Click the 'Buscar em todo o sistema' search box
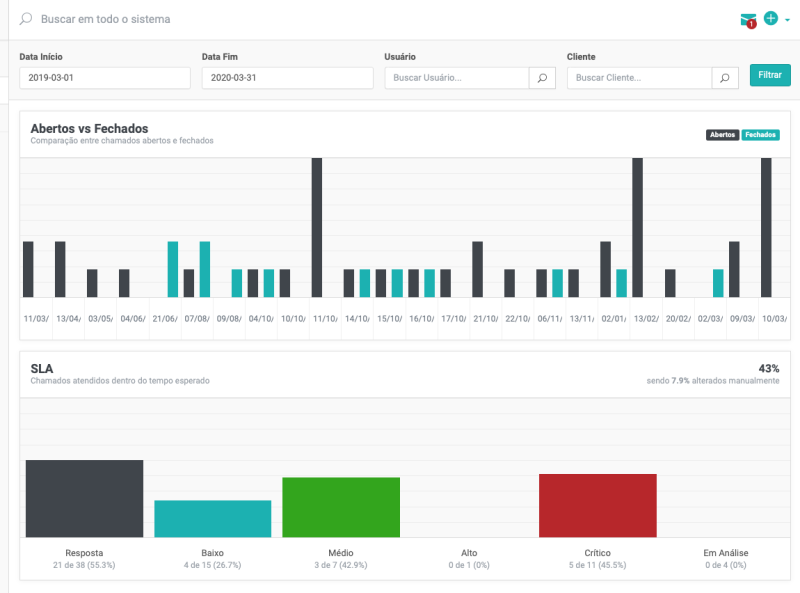Image resolution: width=800 pixels, height=593 pixels. (x=200, y=19)
